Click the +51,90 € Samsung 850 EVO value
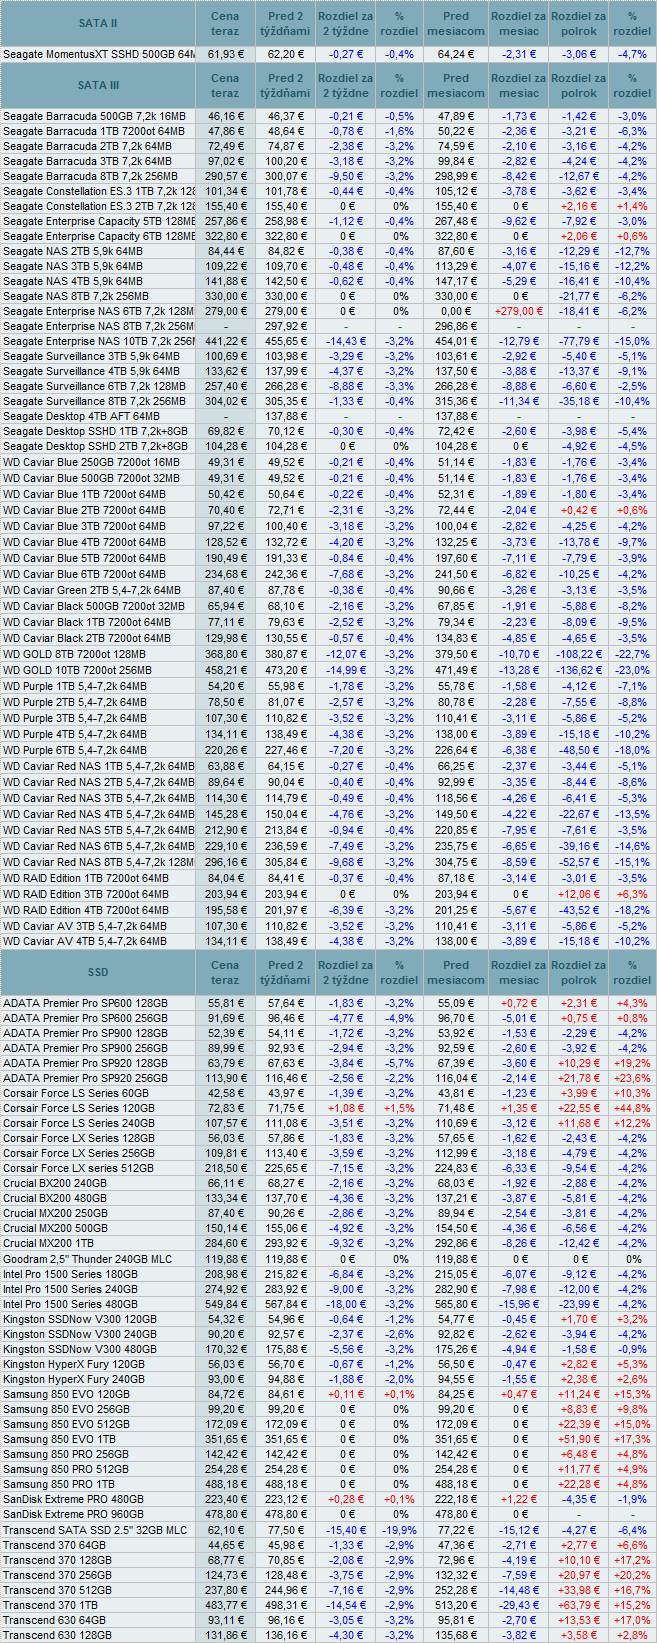This screenshot has height=1643, width=657. (x=579, y=1439)
